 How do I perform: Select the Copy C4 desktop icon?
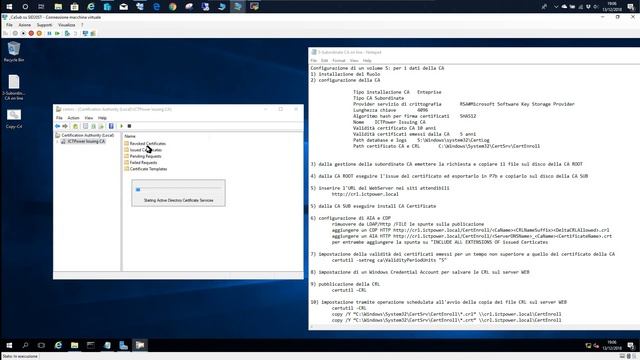(x=14, y=119)
